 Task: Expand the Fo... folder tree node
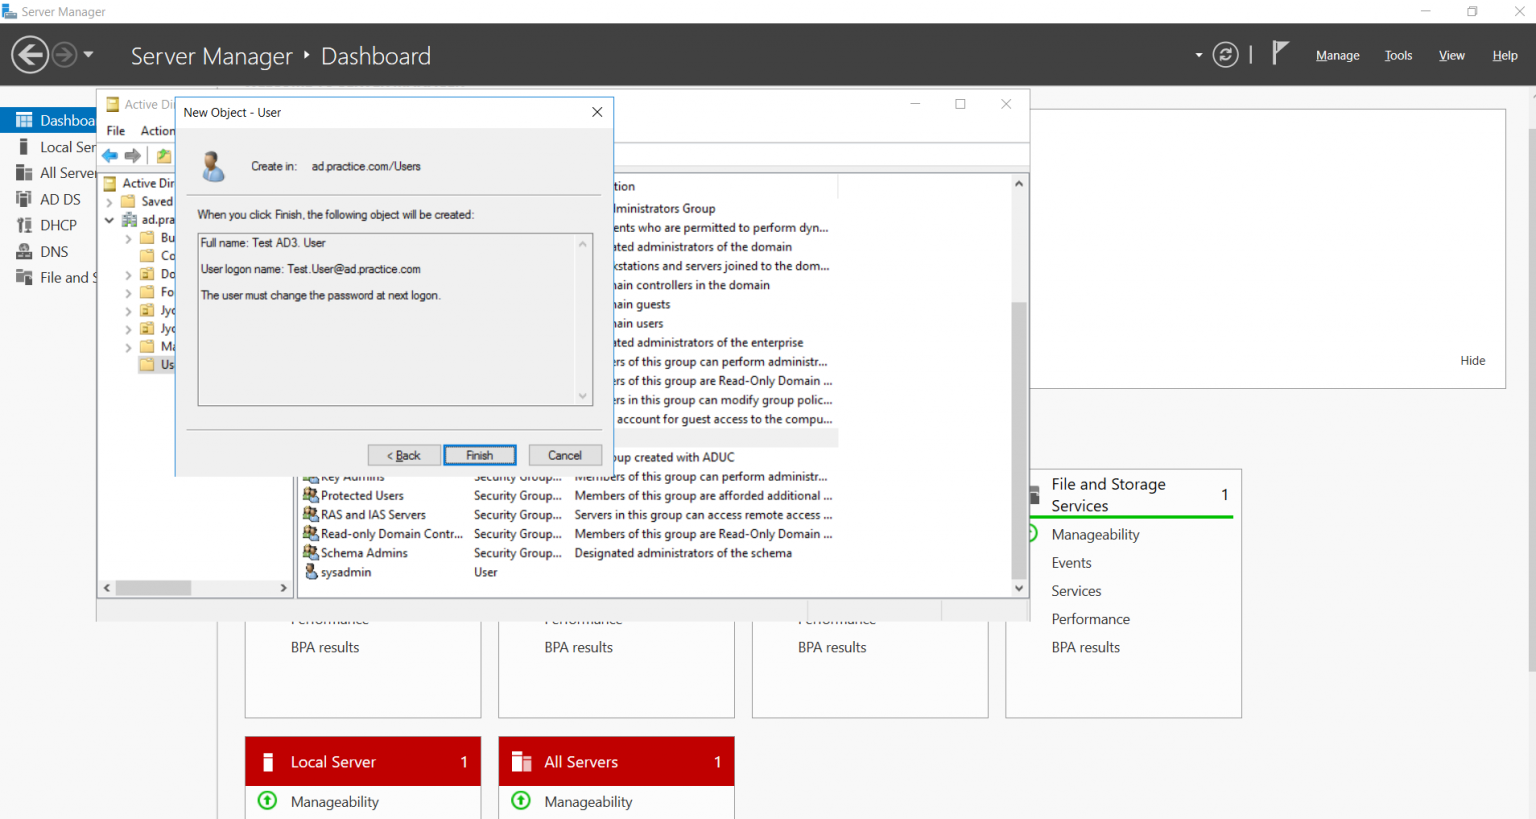click(x=128, y=293)
